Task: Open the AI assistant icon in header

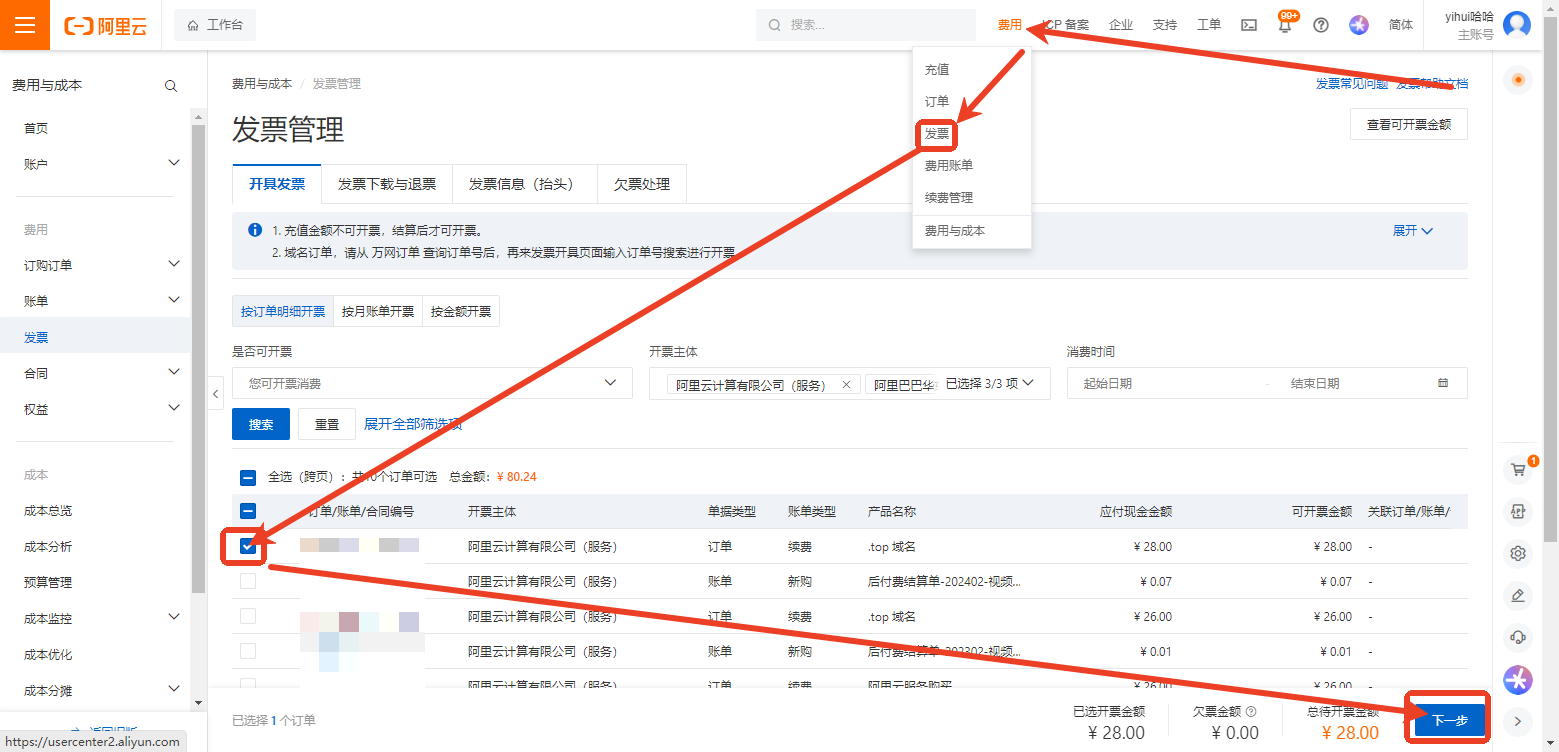Action: [x=1358, y=25]
